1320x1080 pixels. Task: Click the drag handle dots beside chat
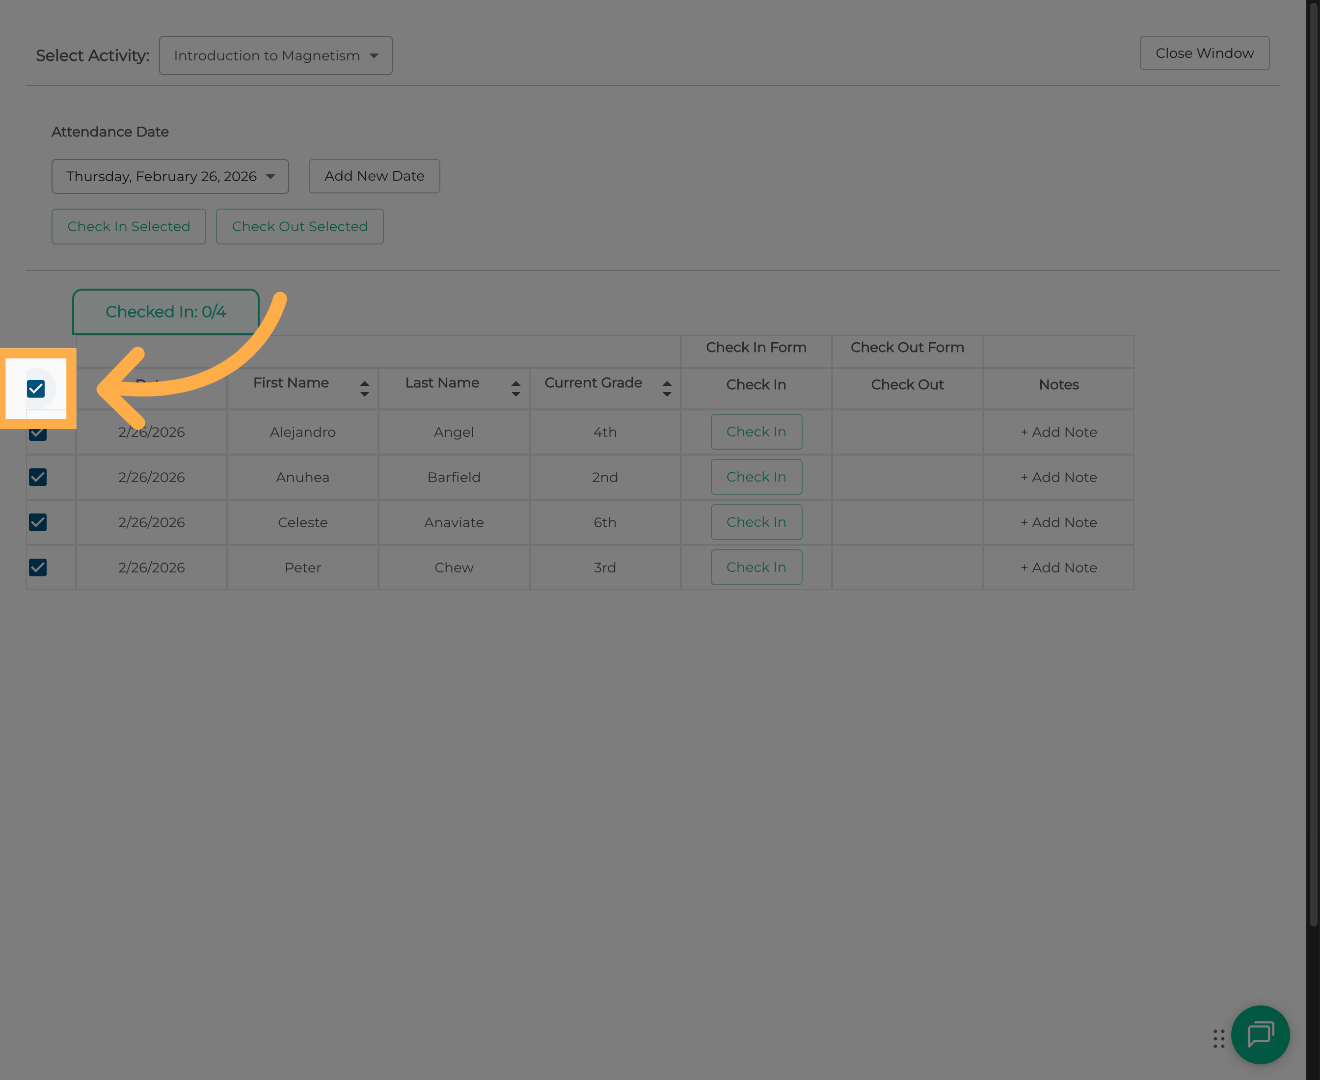pos(1218,1039)
